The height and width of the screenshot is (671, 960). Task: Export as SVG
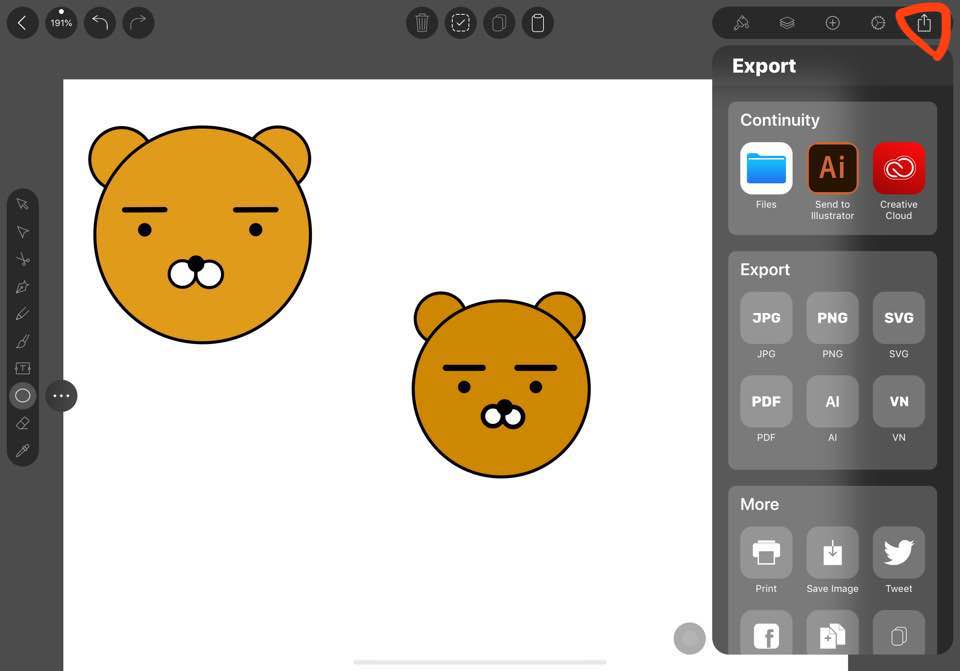click(x=899, y=318)
